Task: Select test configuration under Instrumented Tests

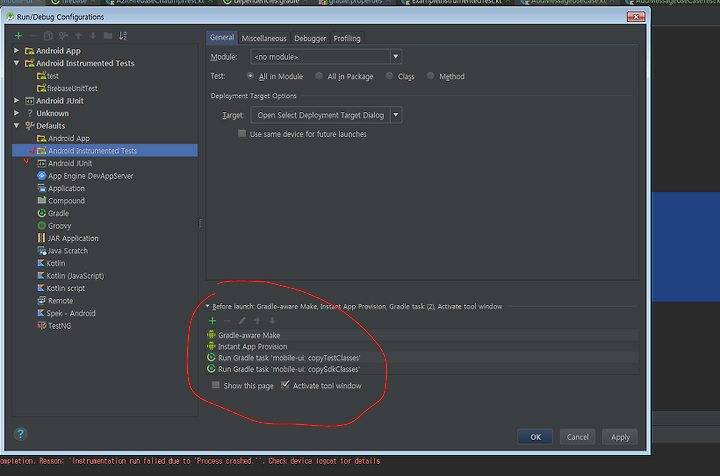Action: tap(48, 76)
